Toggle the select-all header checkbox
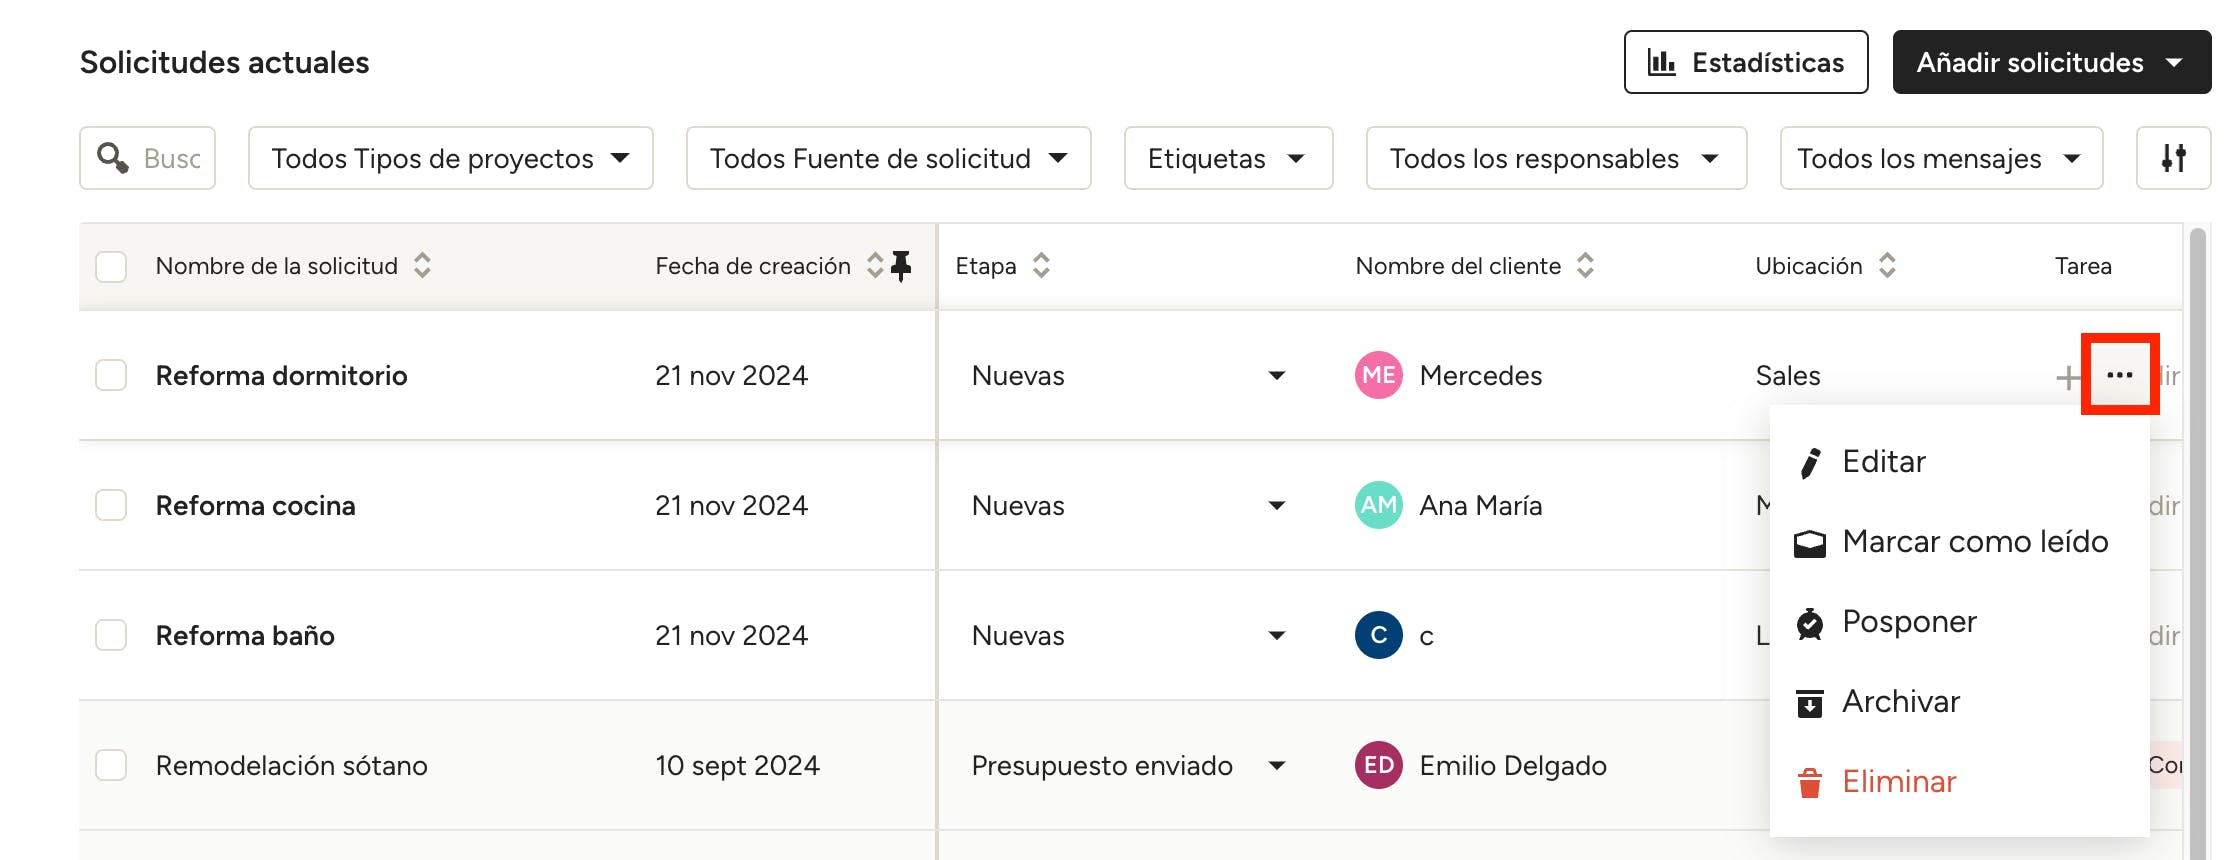This screenshot has height=860, width=2236. tap(111, 267)
